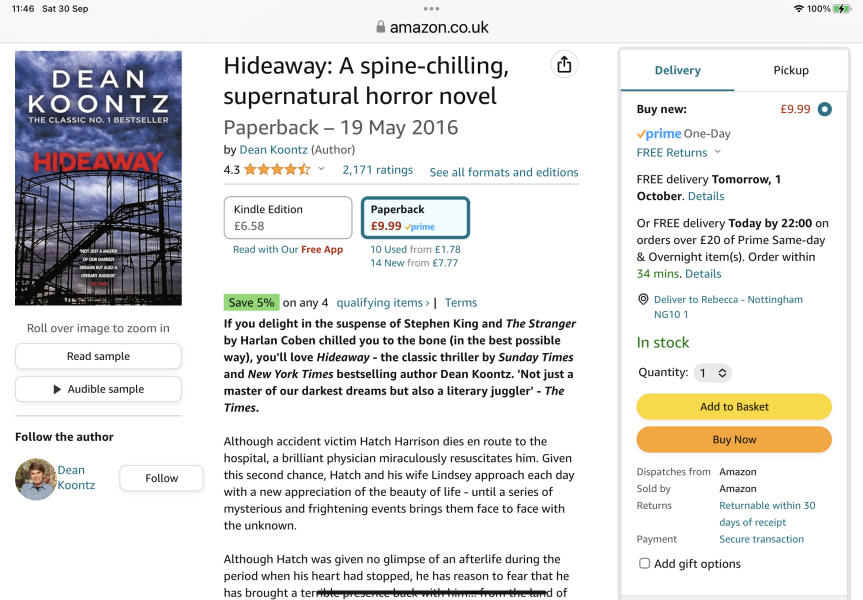
Task: Tap the padlock icon in address bar
Action: (x=380, y=28)
